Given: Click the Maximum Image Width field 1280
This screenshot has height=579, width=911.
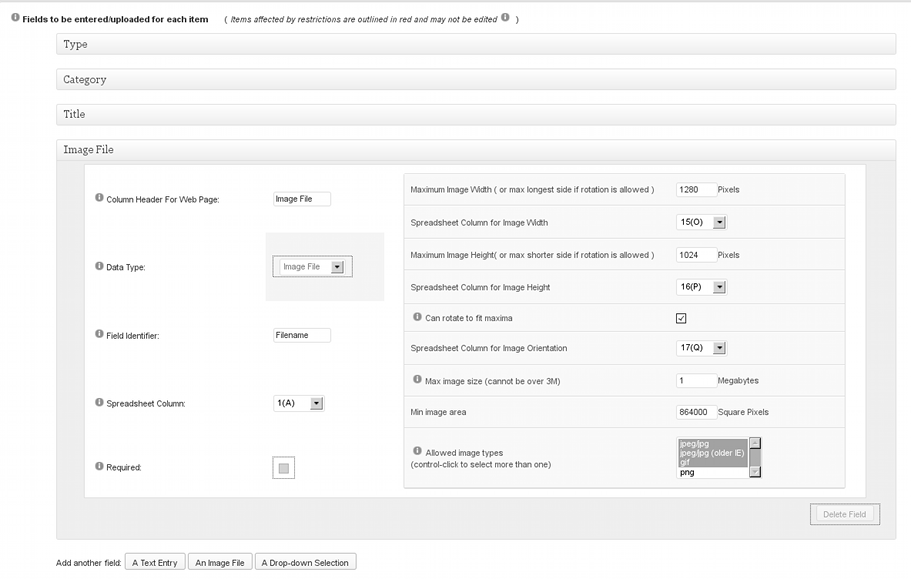Looking at the screenshot, I should click(x=696, y=189).
